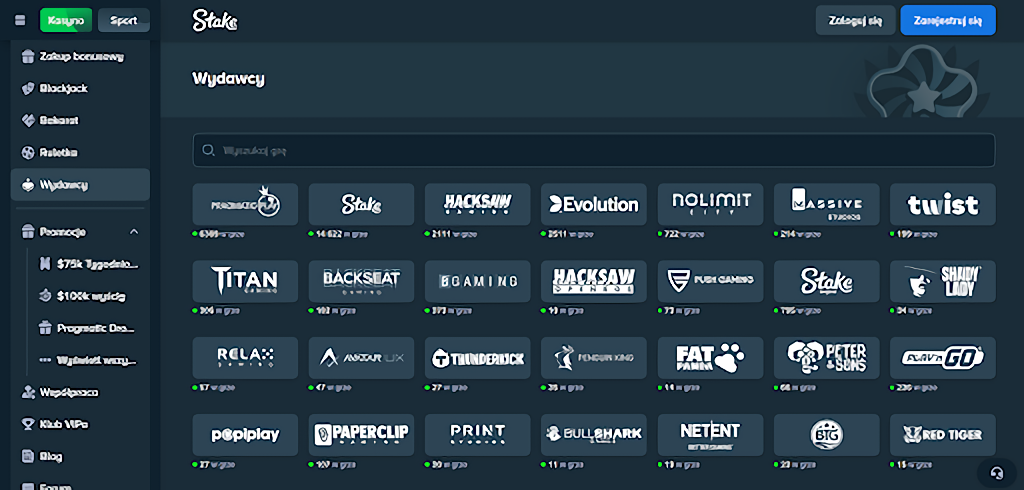This screenshot has height=490, width=1024.
Task: Open the Bakarat sidebar entry
Action: [60, 120]
